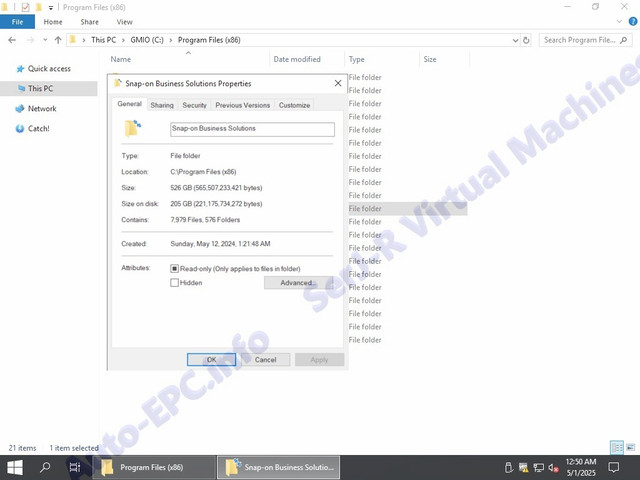The height and width of the screenshot is (480, 640).
Task: Select the General tab in Properties
Action: tap(129, 104)
